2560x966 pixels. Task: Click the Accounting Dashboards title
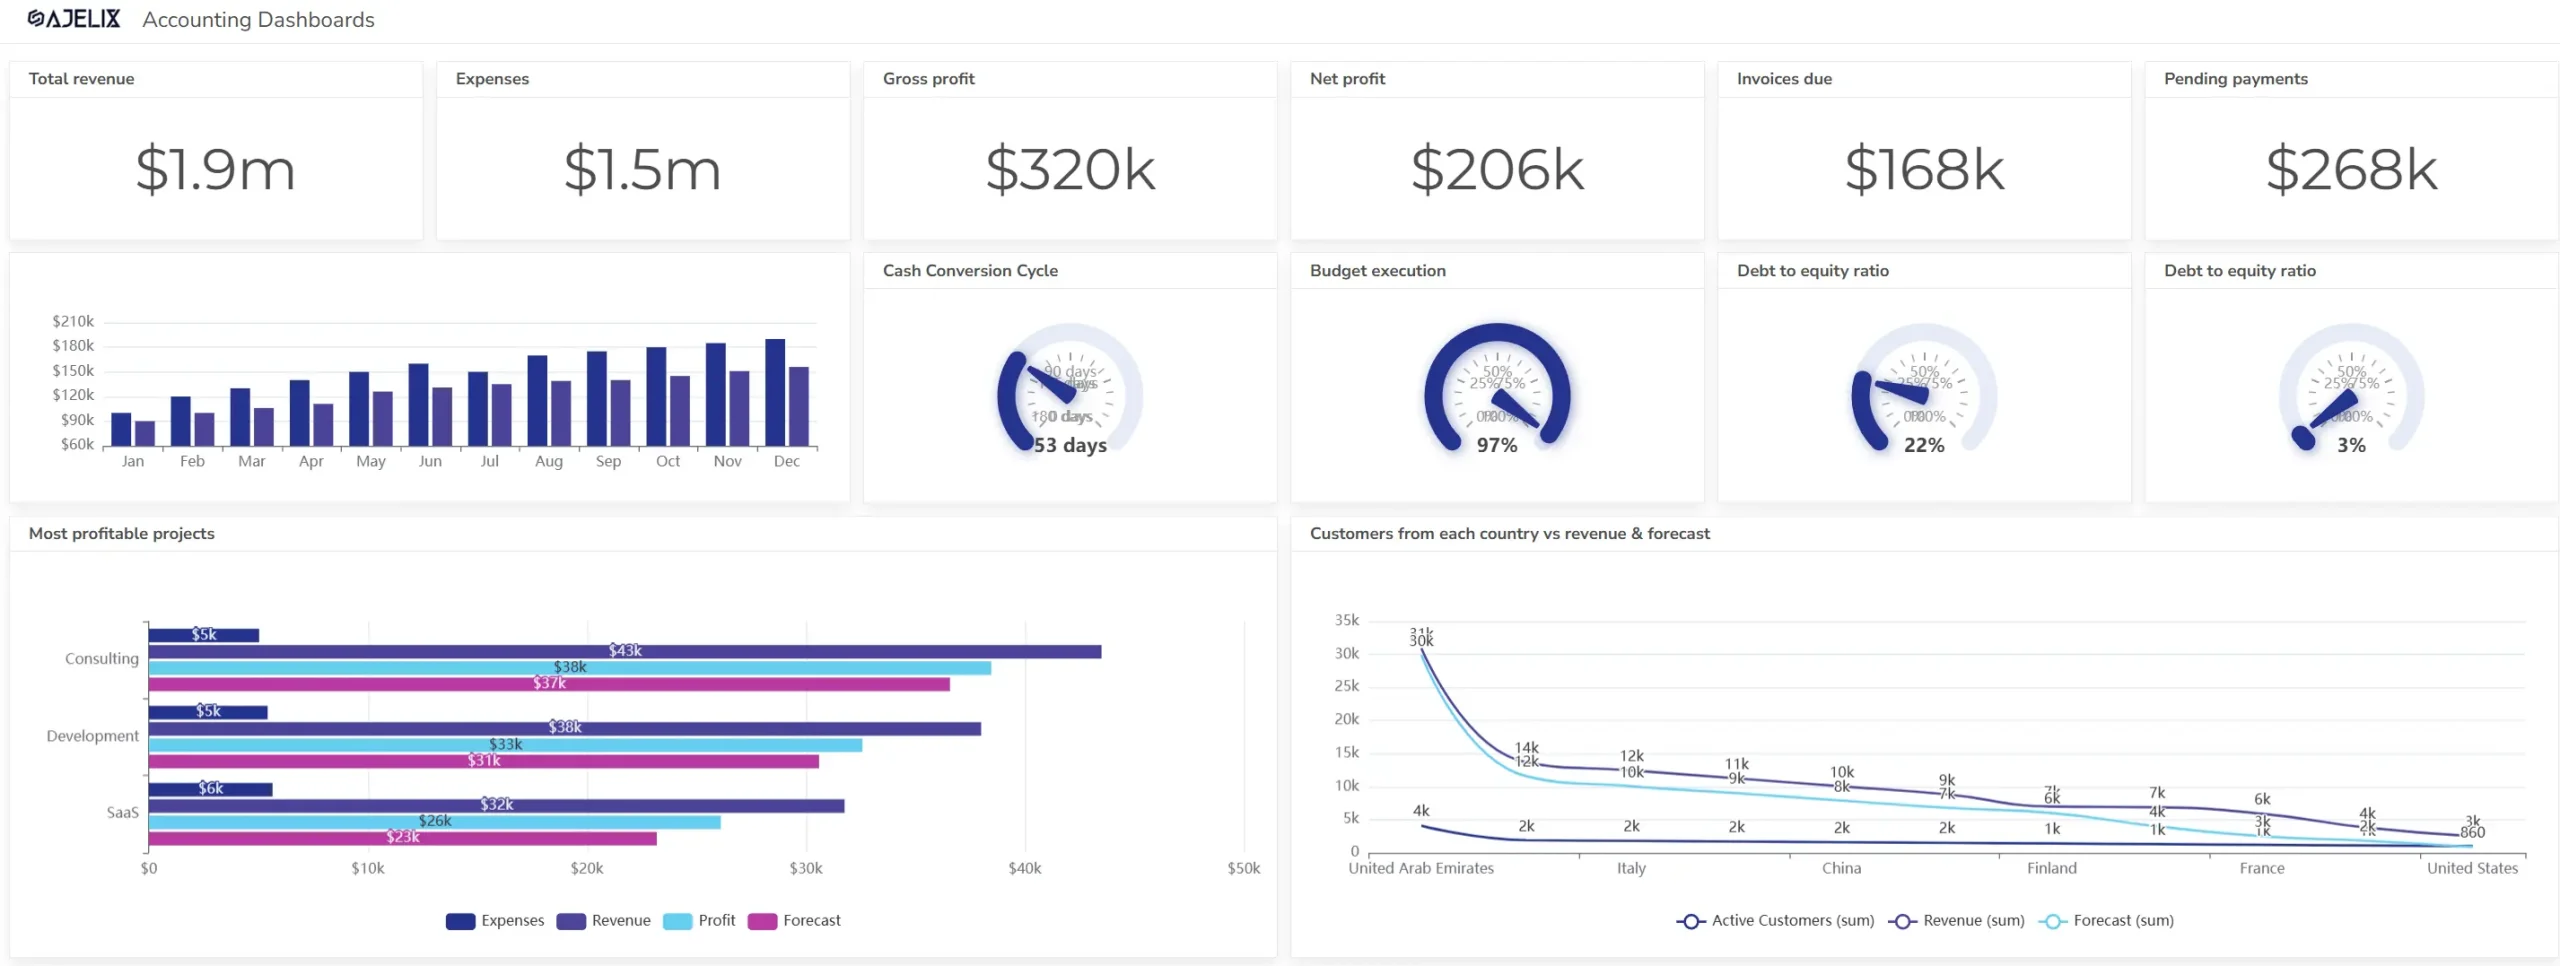click(258, 20)
